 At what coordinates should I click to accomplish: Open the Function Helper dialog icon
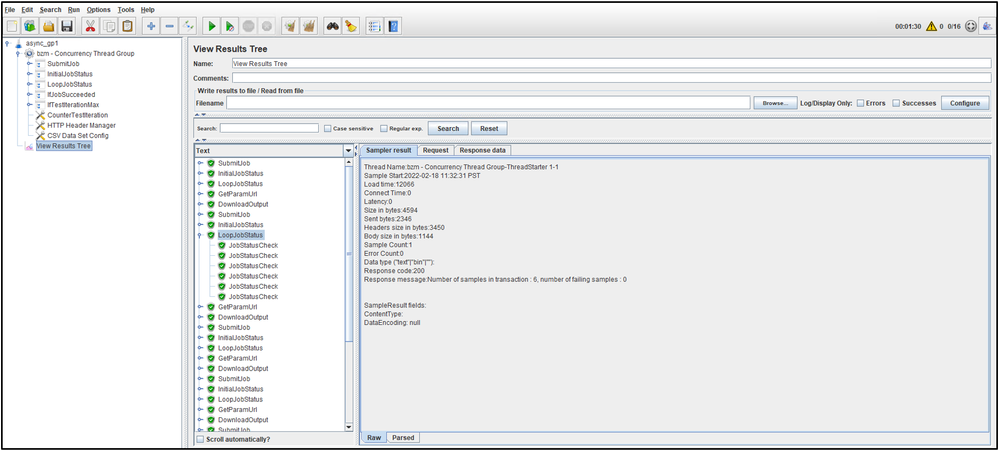pyautogui.click(x=374, y=26)
